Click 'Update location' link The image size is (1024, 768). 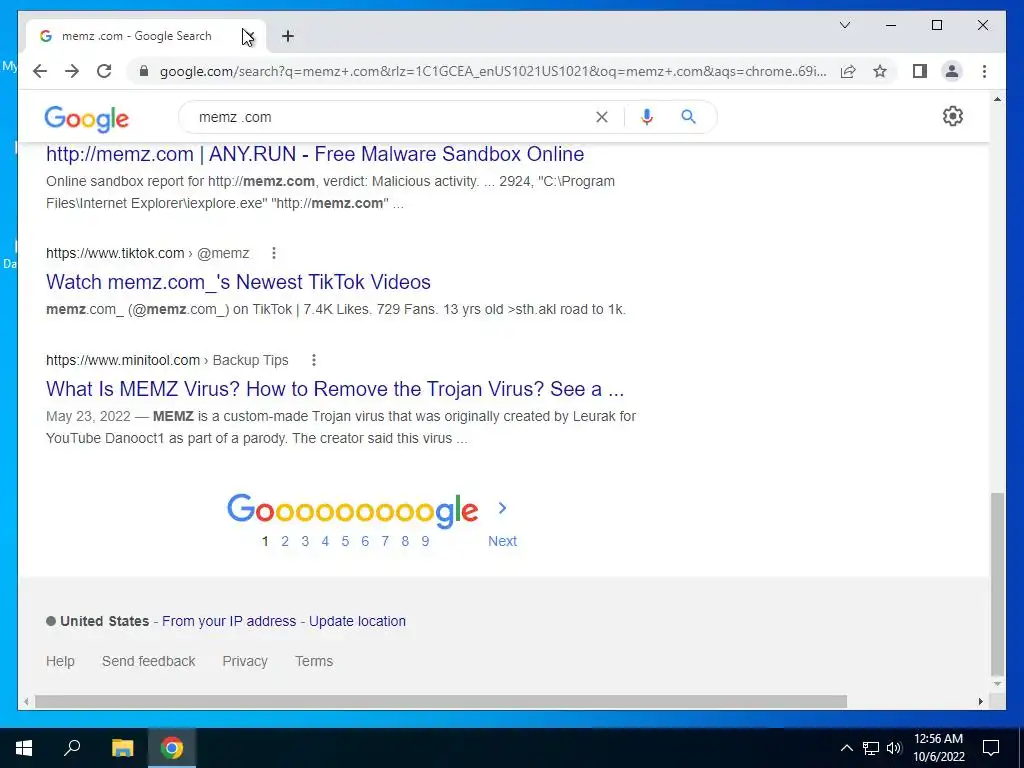point(357,621)
